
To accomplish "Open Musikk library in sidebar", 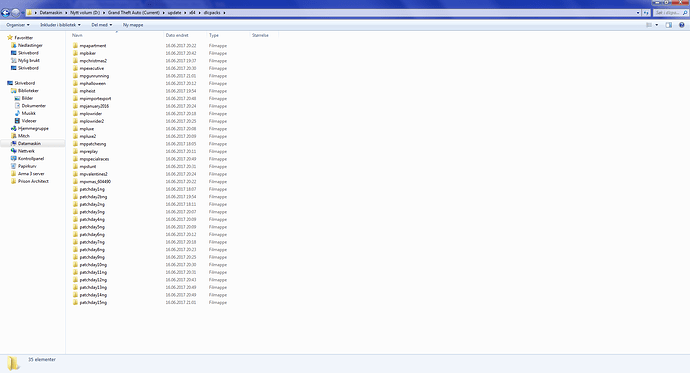I will (29, 113).
